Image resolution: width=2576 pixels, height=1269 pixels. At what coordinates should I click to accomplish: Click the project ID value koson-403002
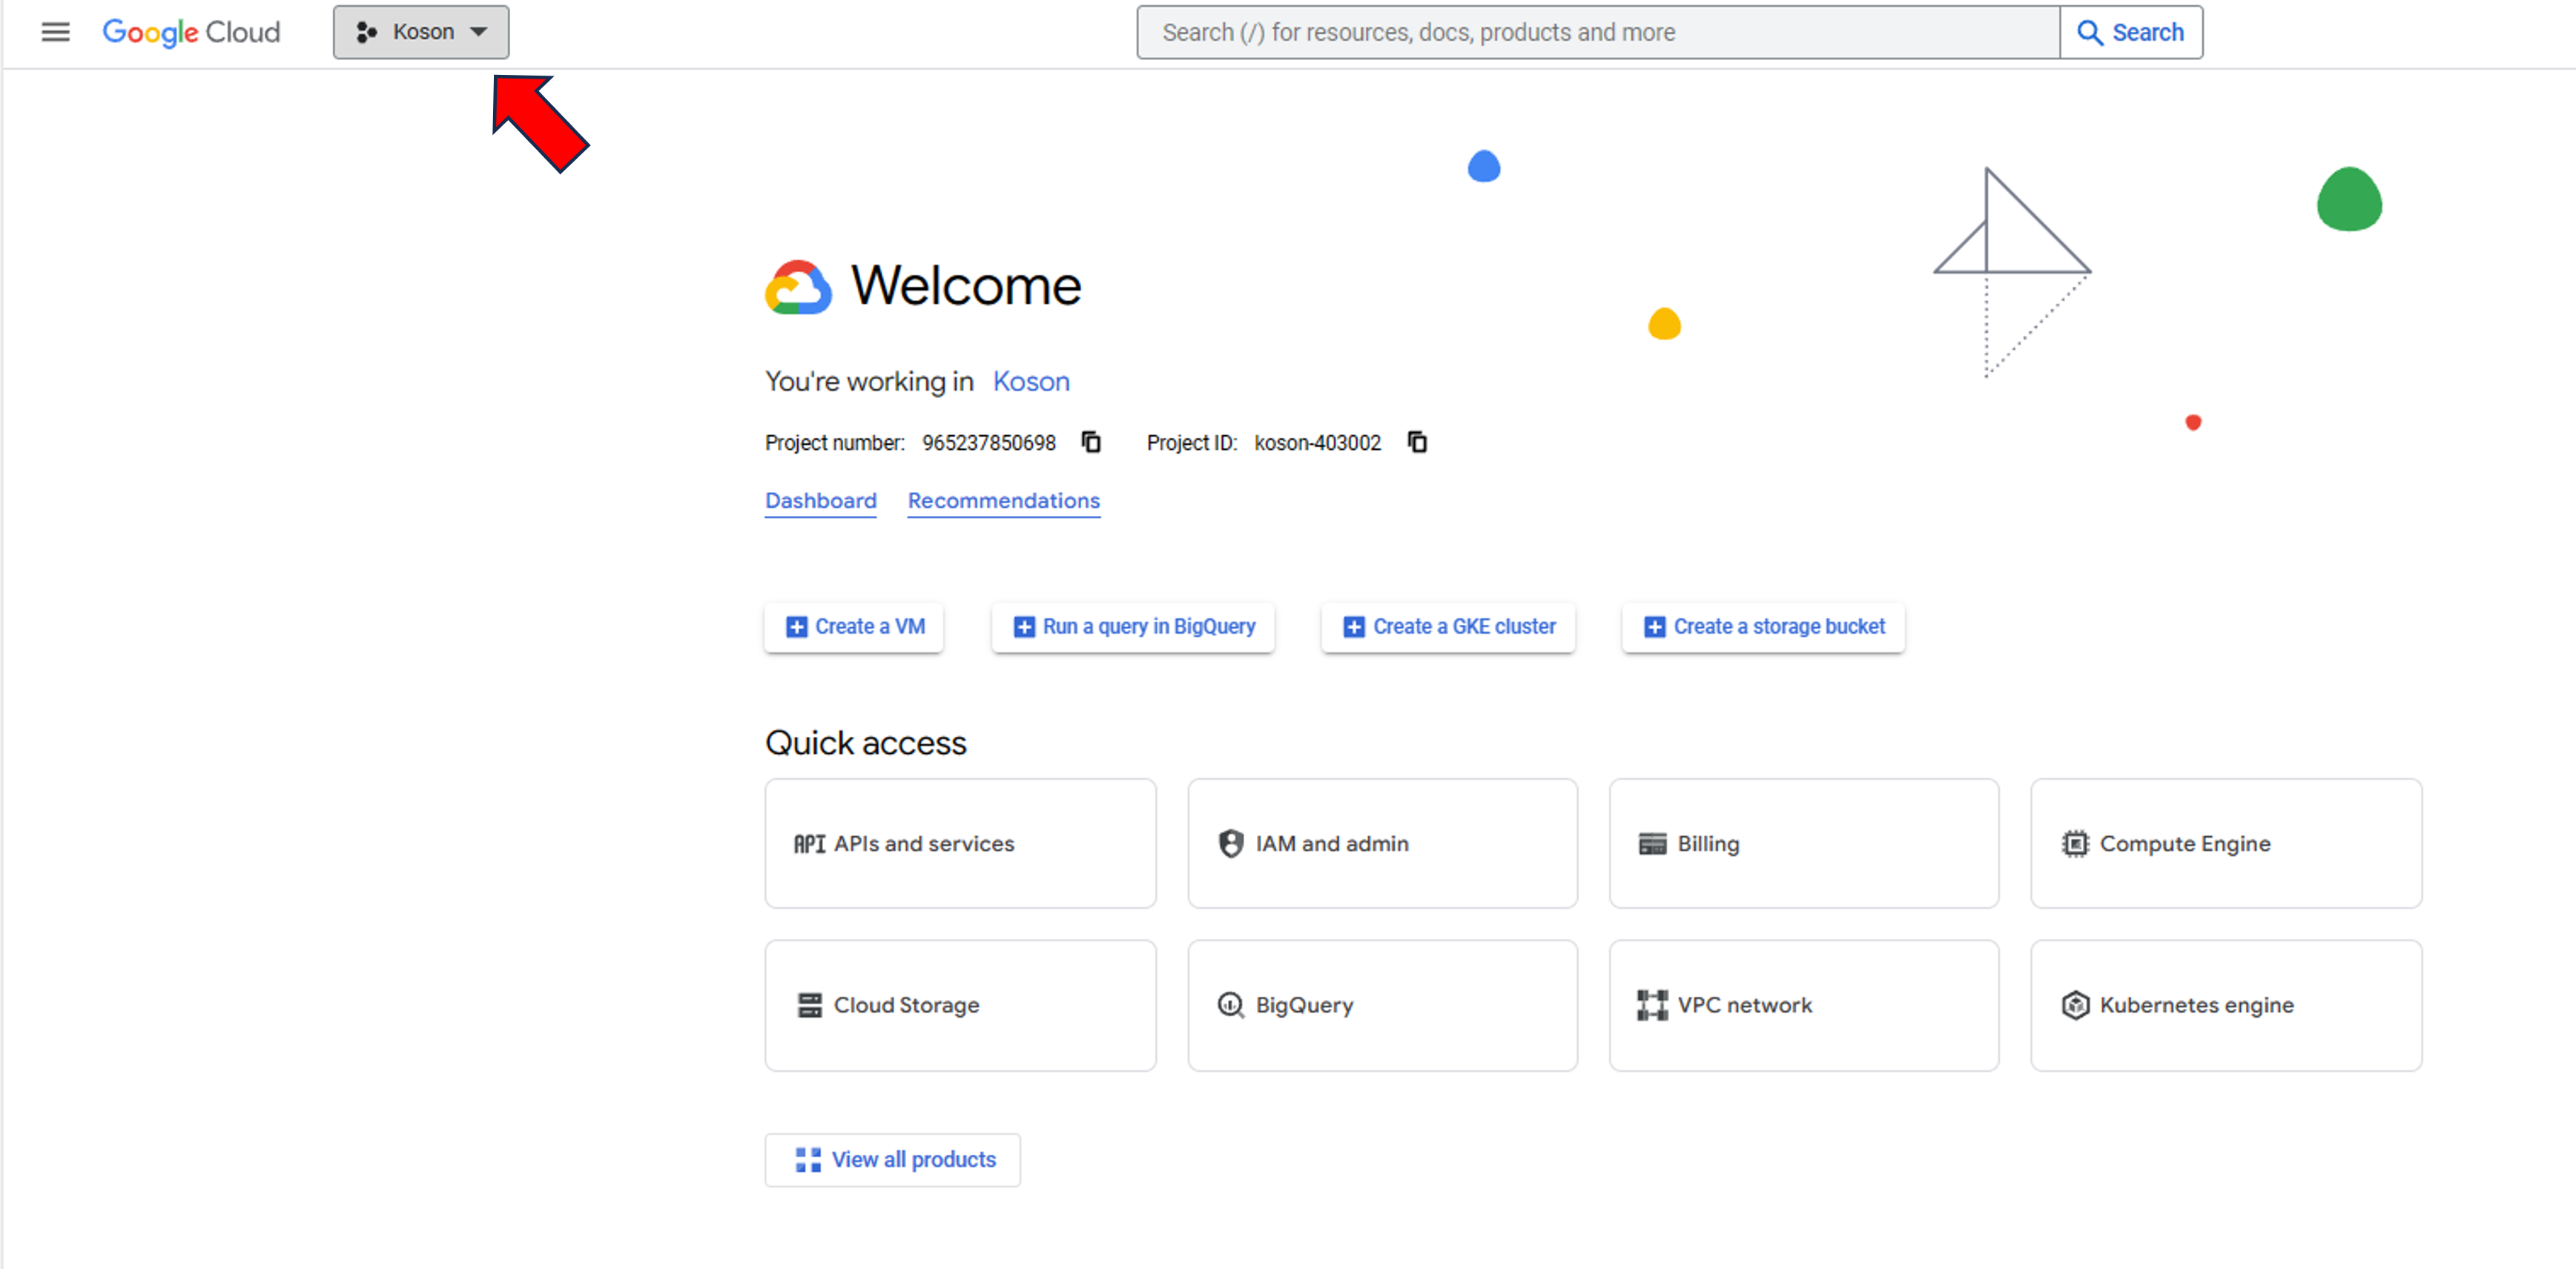click(x=1317, y=443)
